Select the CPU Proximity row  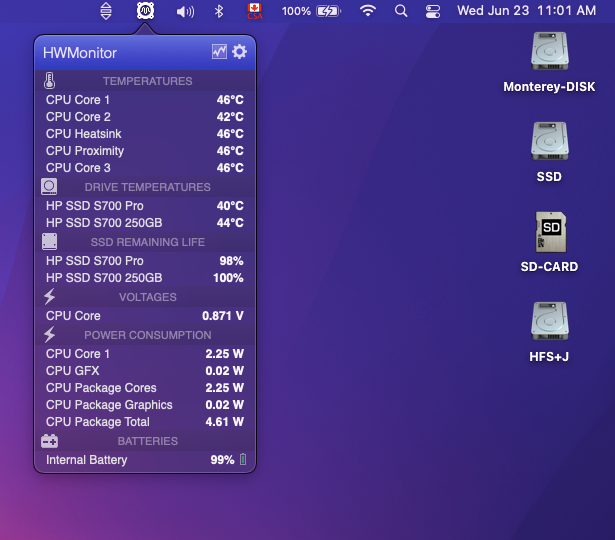[x=145, y=151]
